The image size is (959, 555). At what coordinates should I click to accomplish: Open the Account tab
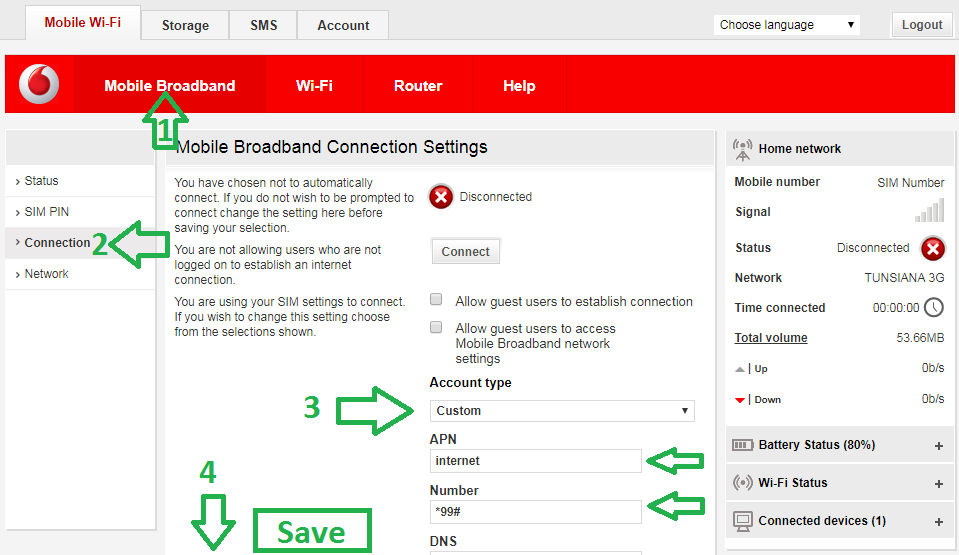[x=343, y=25]
